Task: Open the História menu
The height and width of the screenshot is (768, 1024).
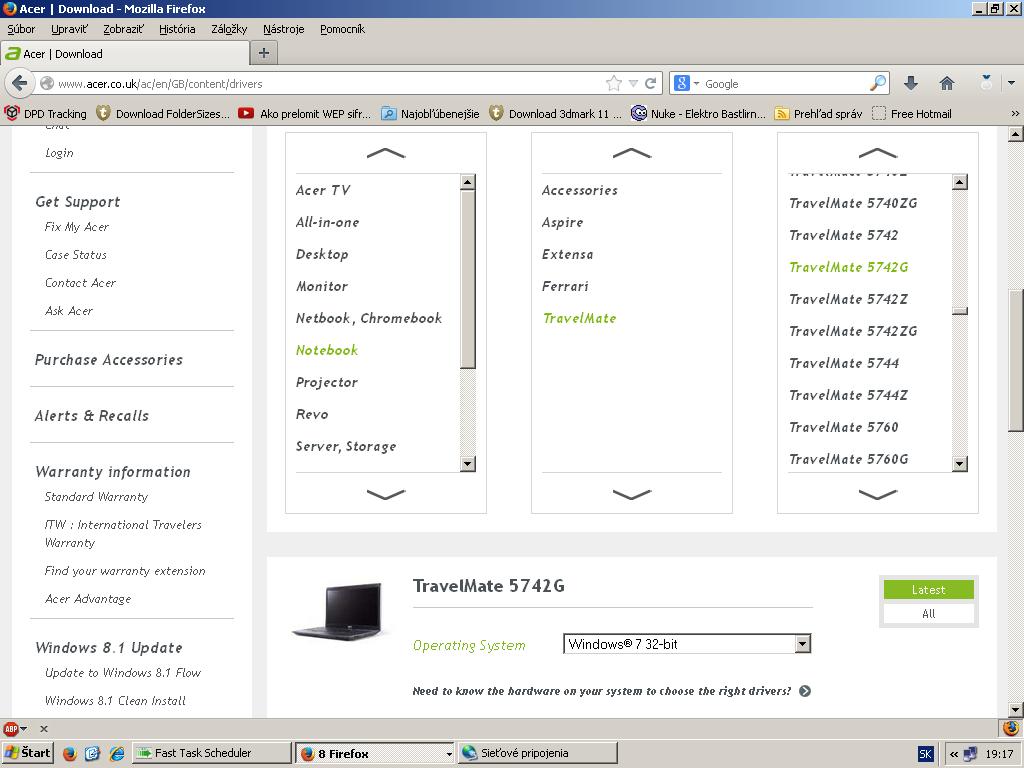Action: (x=177, y=29)
